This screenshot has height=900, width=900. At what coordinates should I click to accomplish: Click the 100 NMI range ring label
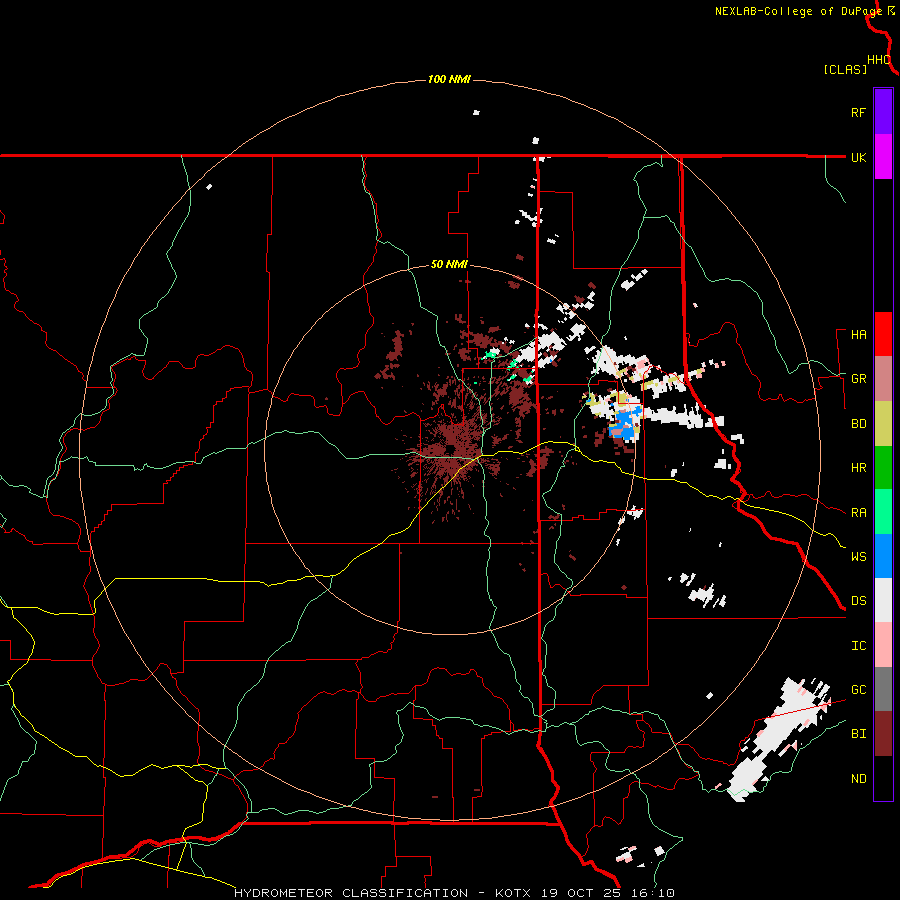[449, 79]
